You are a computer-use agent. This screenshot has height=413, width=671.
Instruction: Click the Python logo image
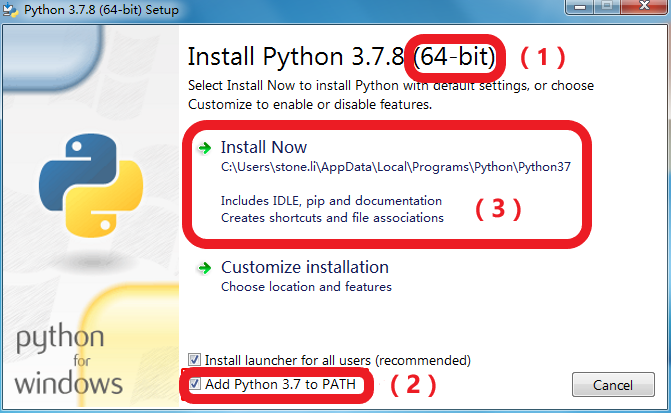tap(91, 185)
